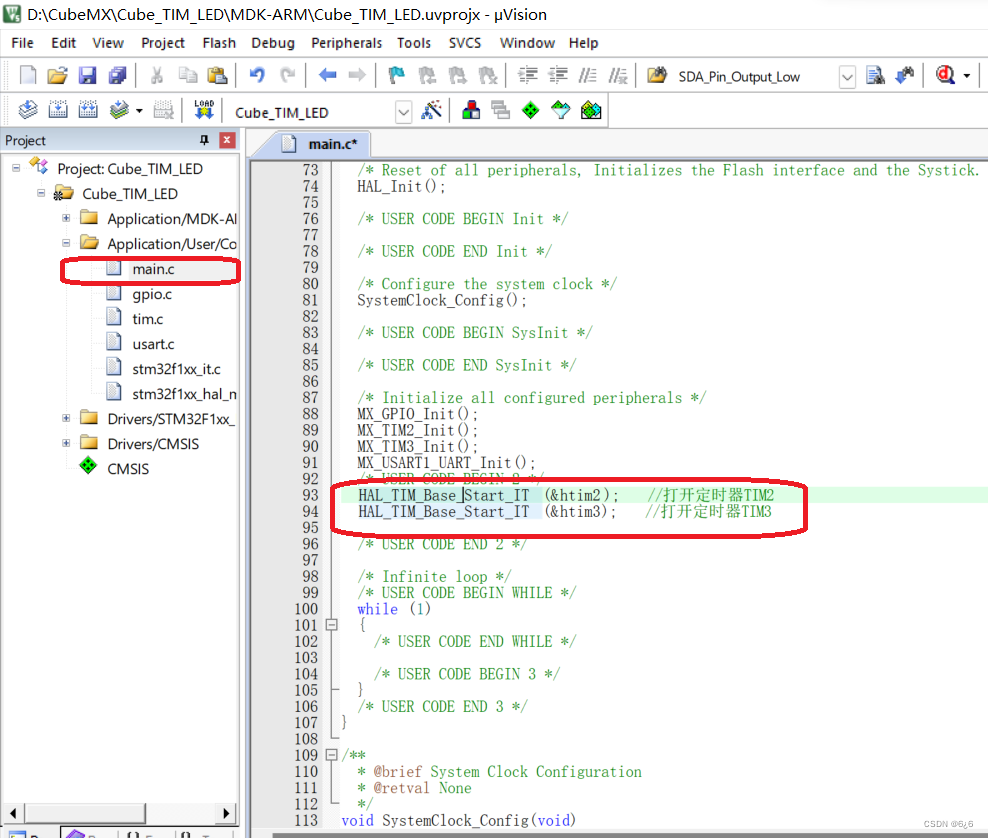Open the Pack Installer icon
The height and width of the screenshot is (838, 988).
[x=591, y=110]
